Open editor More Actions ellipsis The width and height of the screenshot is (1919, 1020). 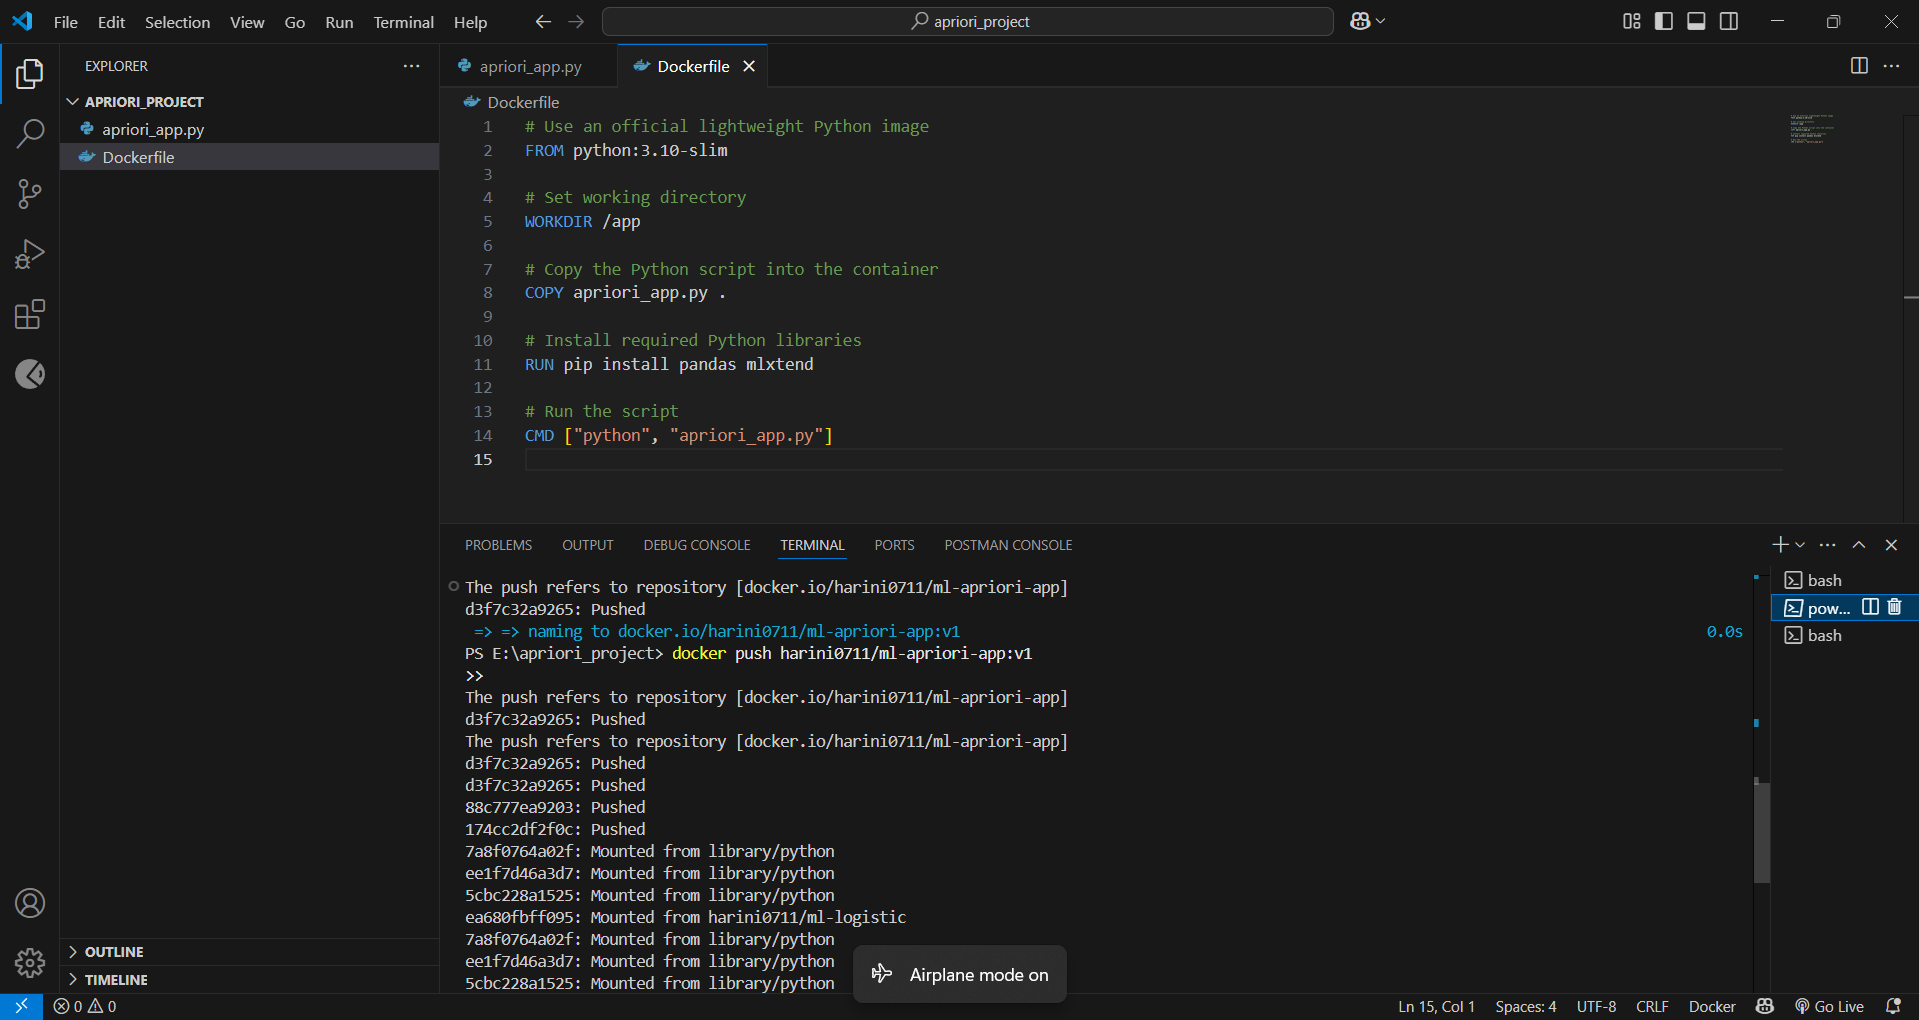click(1891, 65)
